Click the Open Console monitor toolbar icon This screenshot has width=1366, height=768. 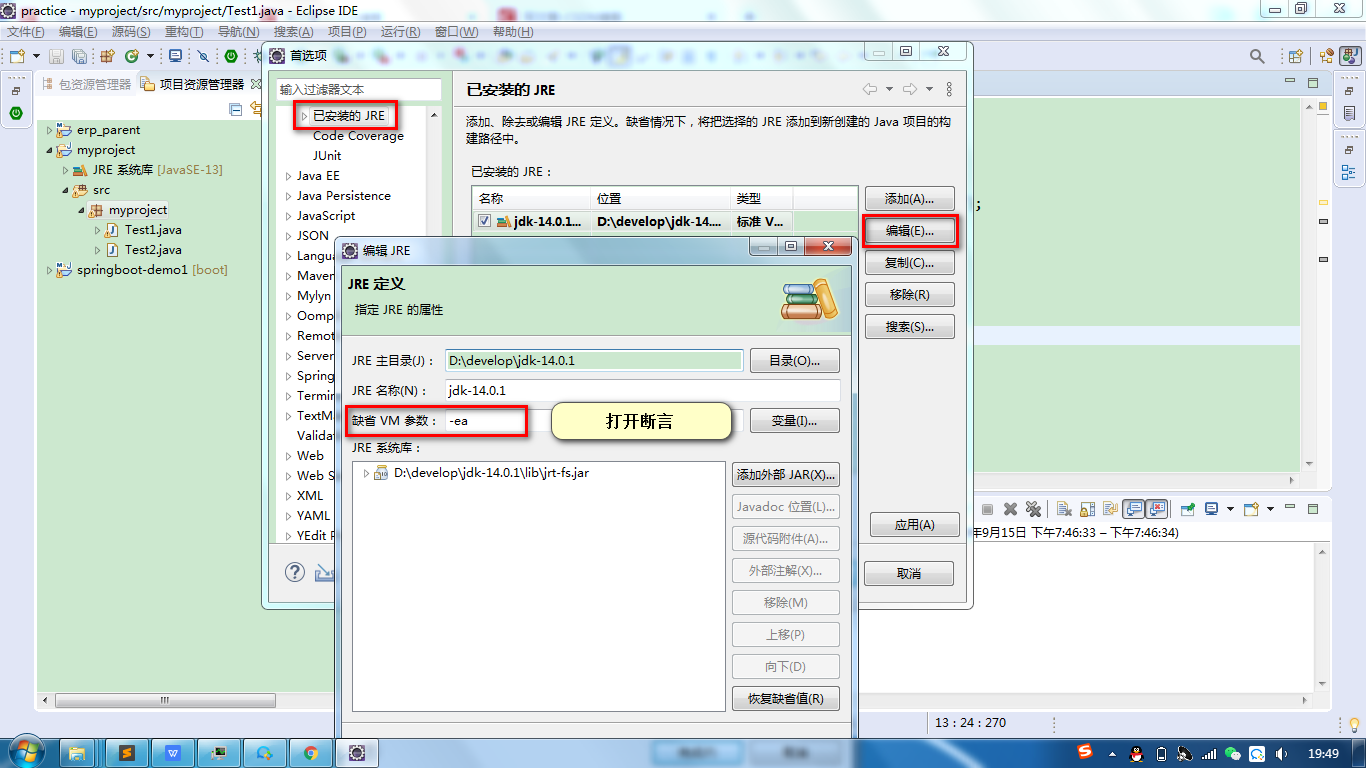click(175, 56)
